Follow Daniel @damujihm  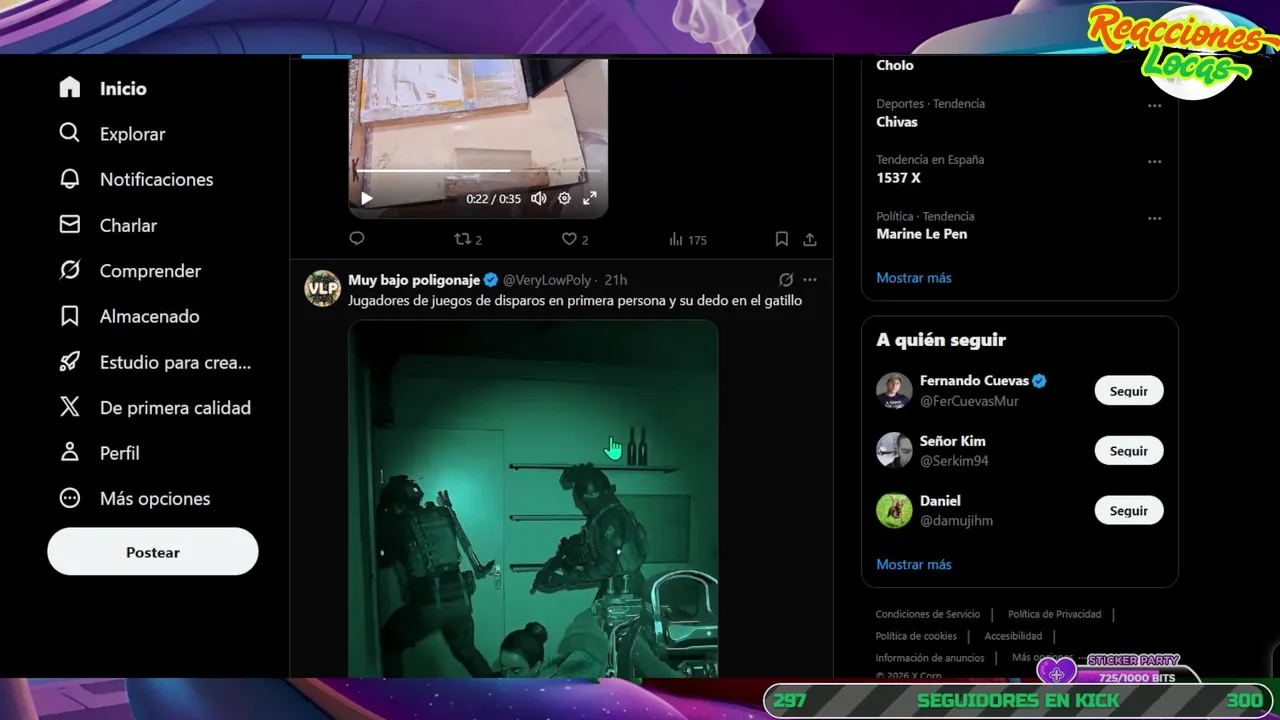tap(1129, 510)
